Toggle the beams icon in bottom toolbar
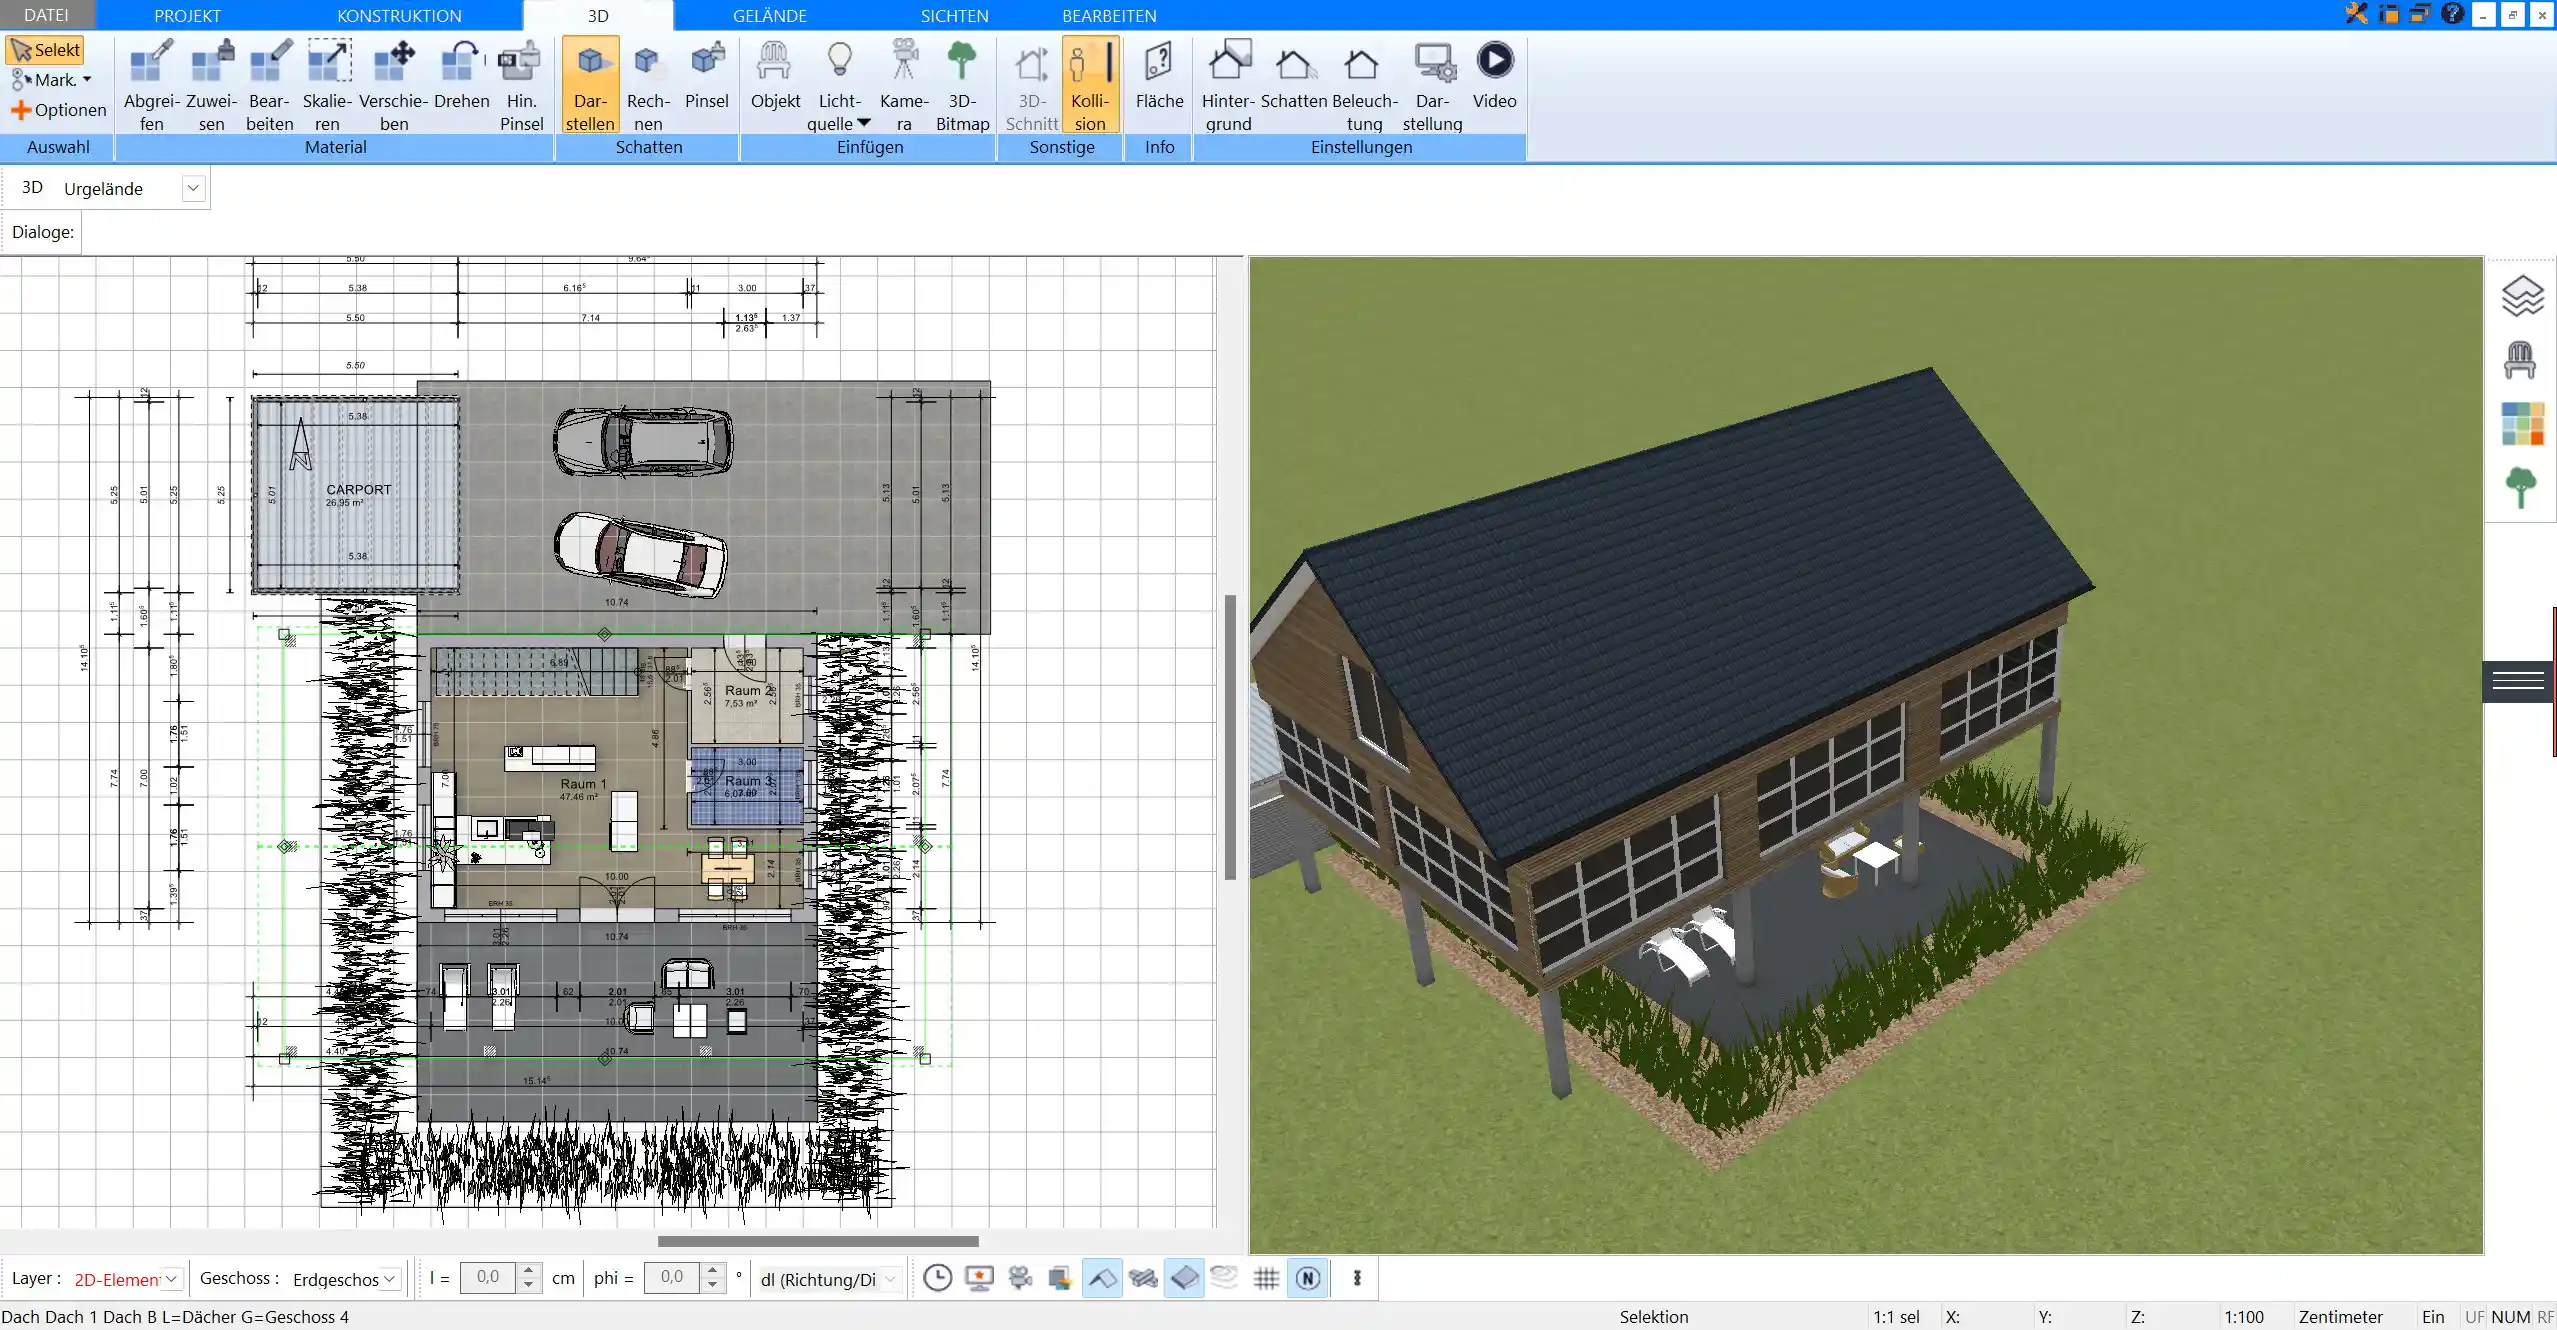Viewport: 2557px width, 1330px height. (1143, 1278)
